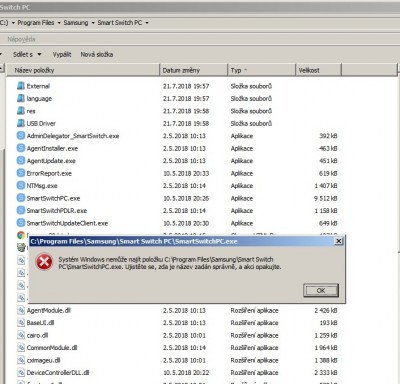
Task: Select SmartSwitchPC.exe application icon
Action: coord(21,198)
